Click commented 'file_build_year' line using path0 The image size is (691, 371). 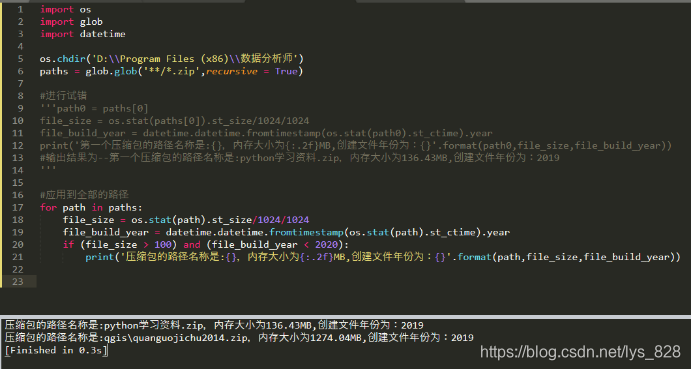click(x=266, y=133)
